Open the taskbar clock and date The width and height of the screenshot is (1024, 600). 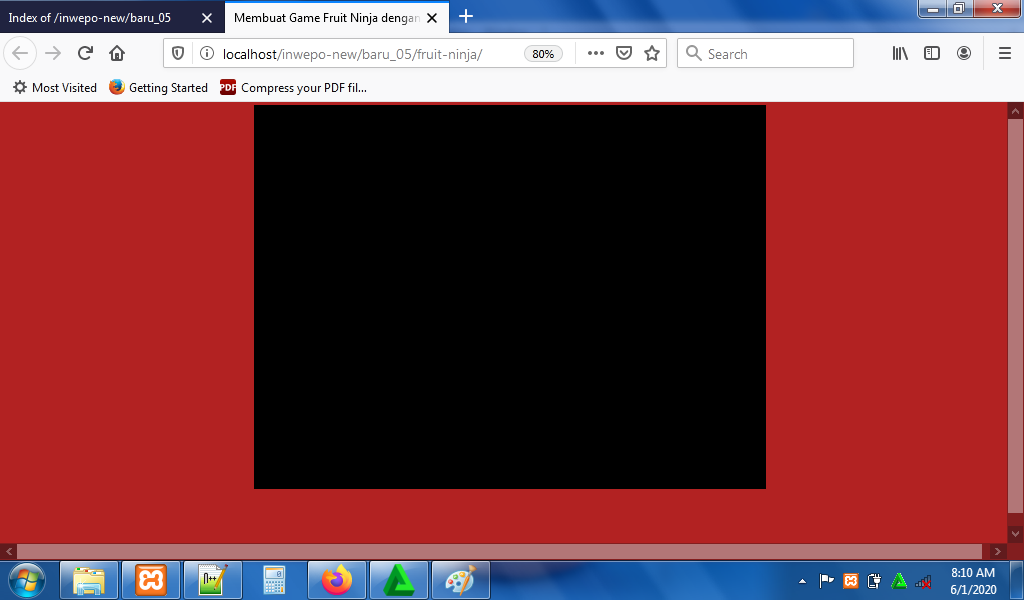tap(972, 580)
